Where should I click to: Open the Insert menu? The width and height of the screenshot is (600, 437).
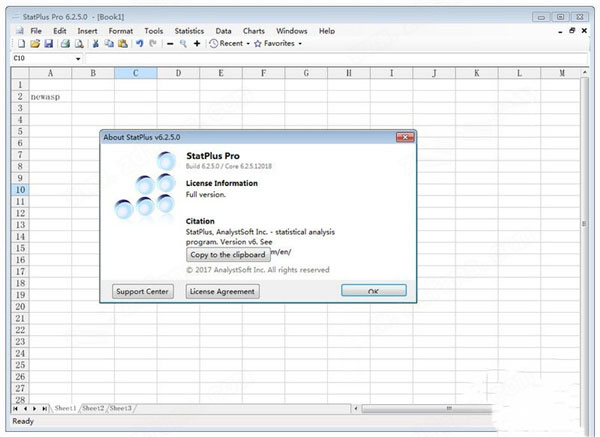click(87, 31)
